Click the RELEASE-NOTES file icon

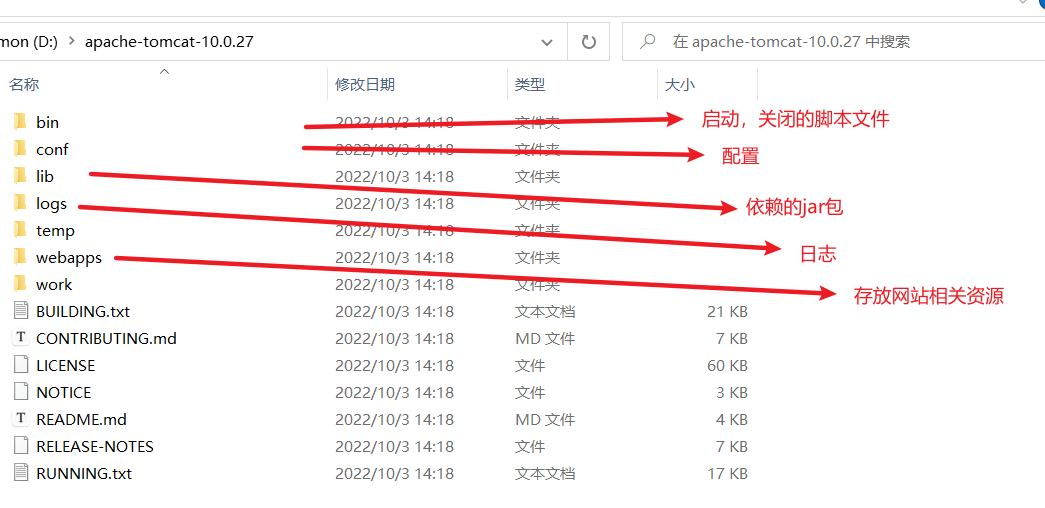coord(21,446)
